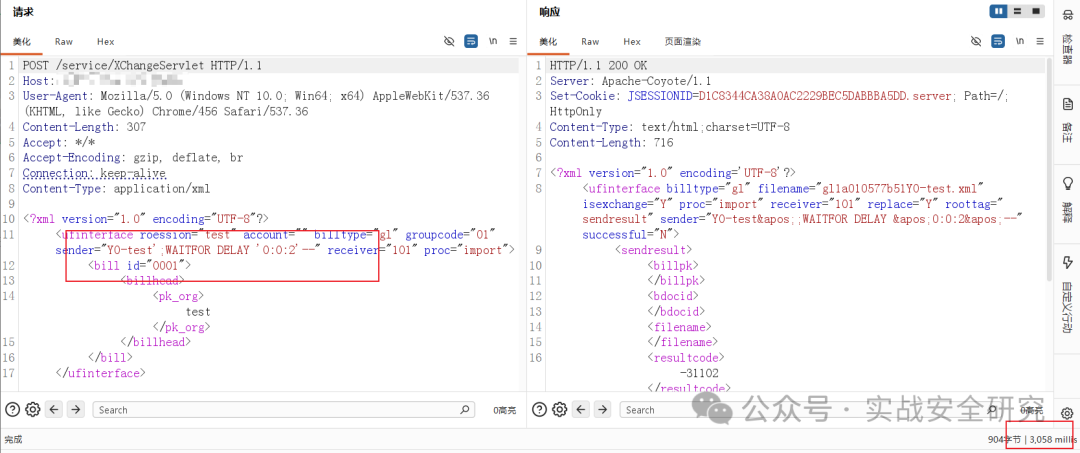This screenshot has height=453, width=1080.
Task: Toggle the crossed-eye icon in the response pane
Action: pyautogui.click(x=976, y=41)
